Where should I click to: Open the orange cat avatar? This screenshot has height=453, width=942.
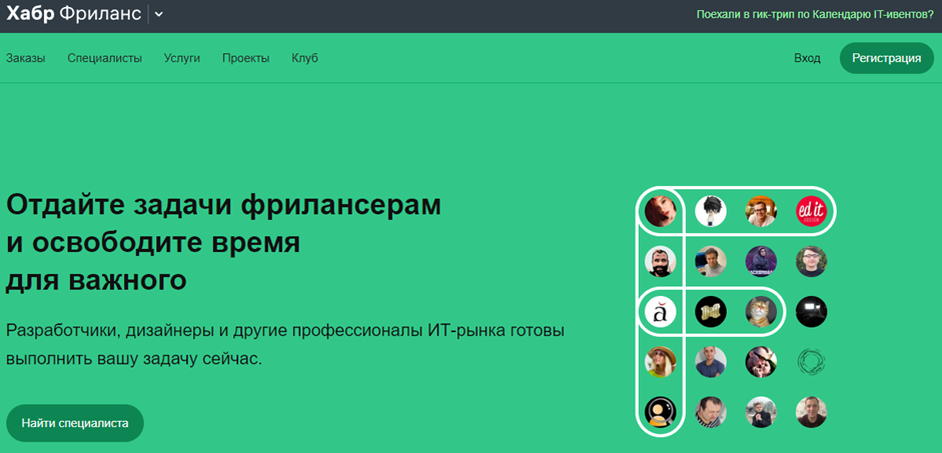tap(761, 312)
